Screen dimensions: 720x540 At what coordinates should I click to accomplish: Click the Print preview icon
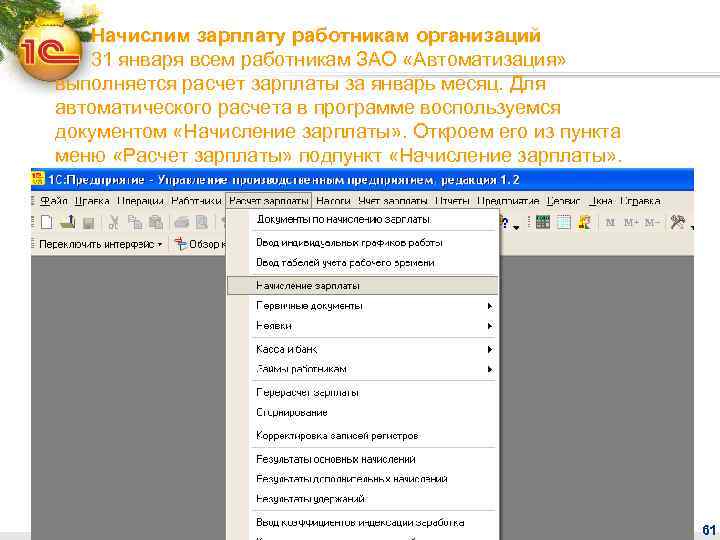202,223
